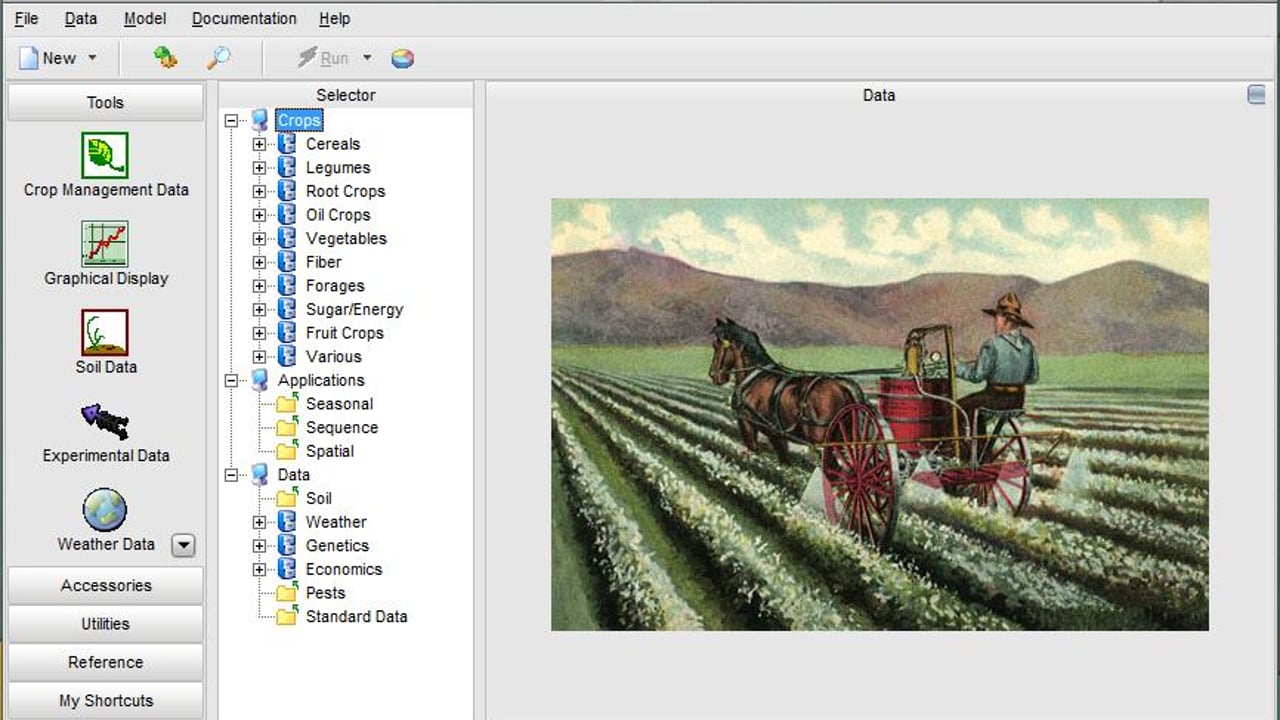Open the Reference panel

[x=105, y=662]
